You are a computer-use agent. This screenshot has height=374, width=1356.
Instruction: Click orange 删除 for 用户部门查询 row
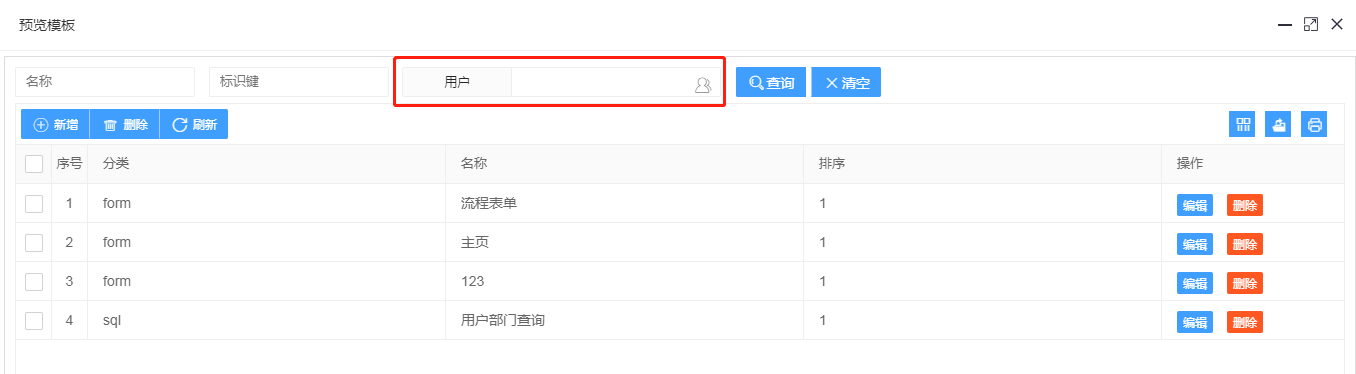tap(1245, 322)
